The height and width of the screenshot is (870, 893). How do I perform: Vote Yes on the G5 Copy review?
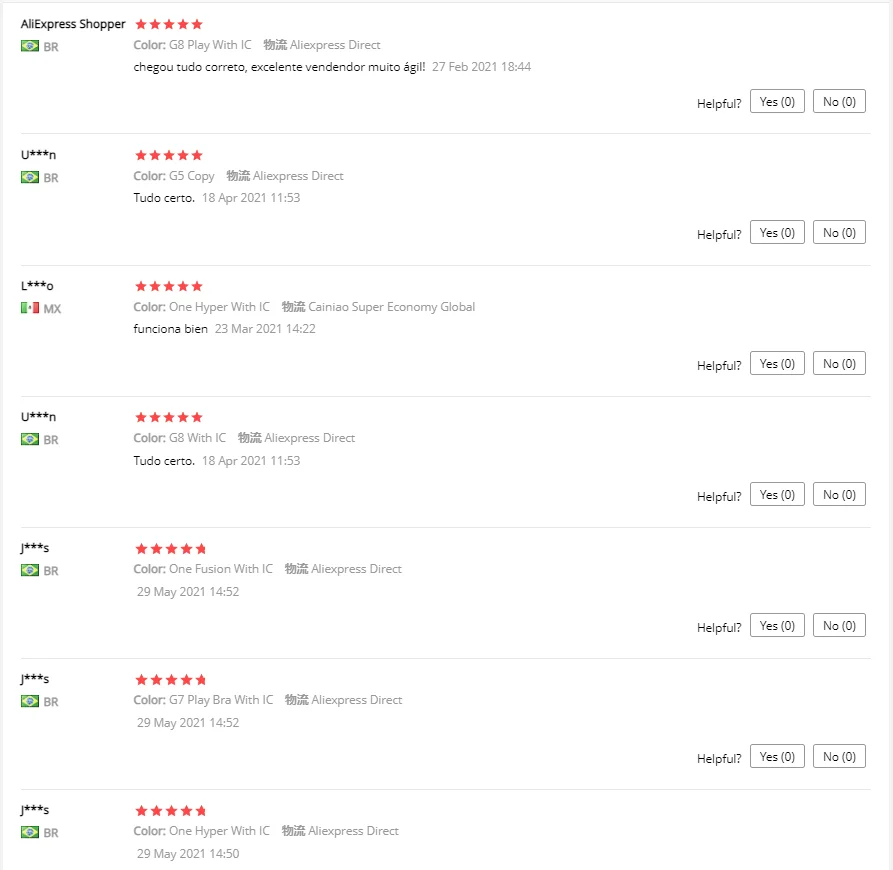pyautogui.click(x=777, y=232)
